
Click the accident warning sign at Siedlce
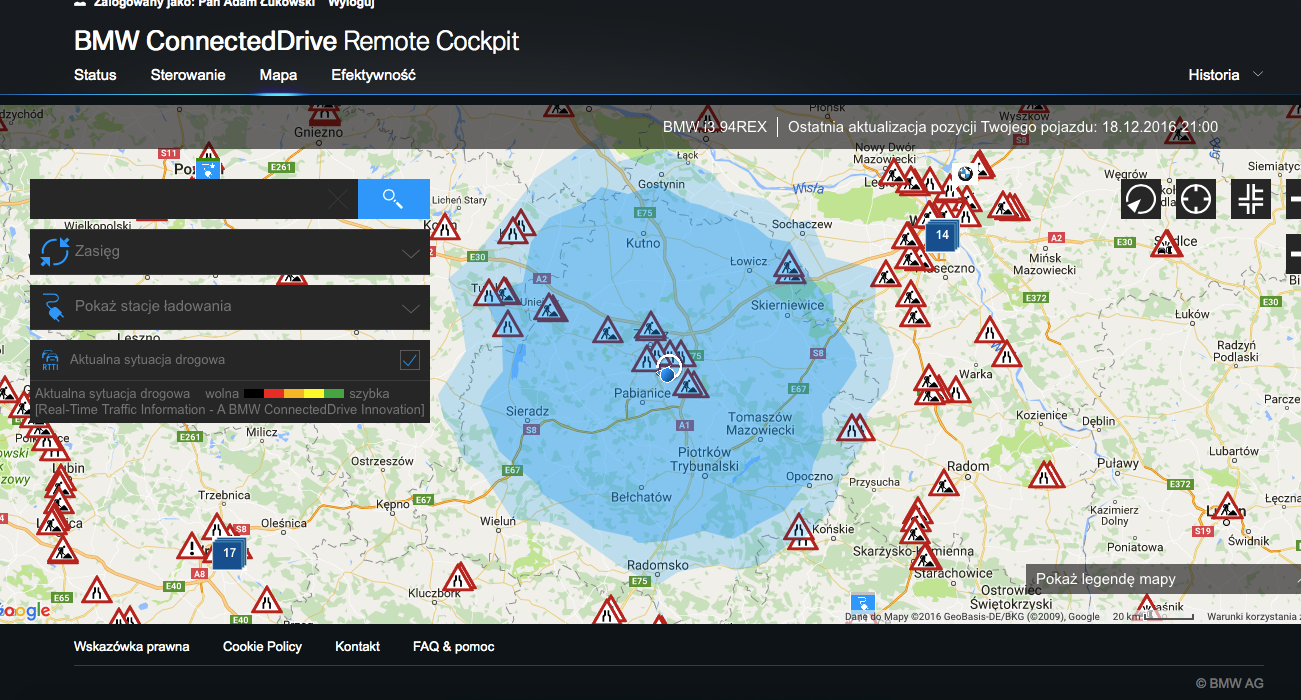pyautogui.click(x=1167, y=243)
